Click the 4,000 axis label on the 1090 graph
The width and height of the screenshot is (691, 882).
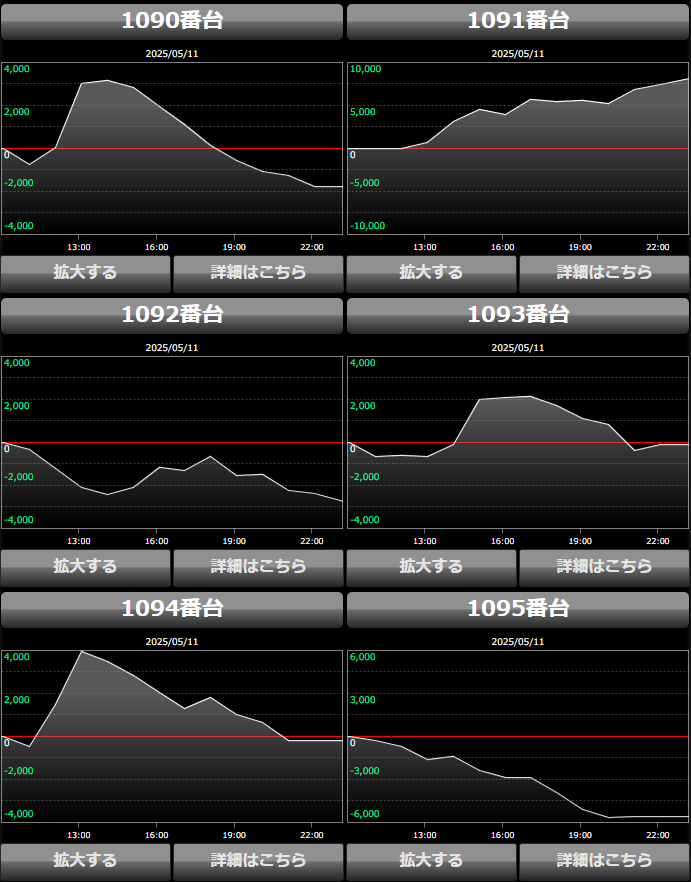[x=16, y=69]
